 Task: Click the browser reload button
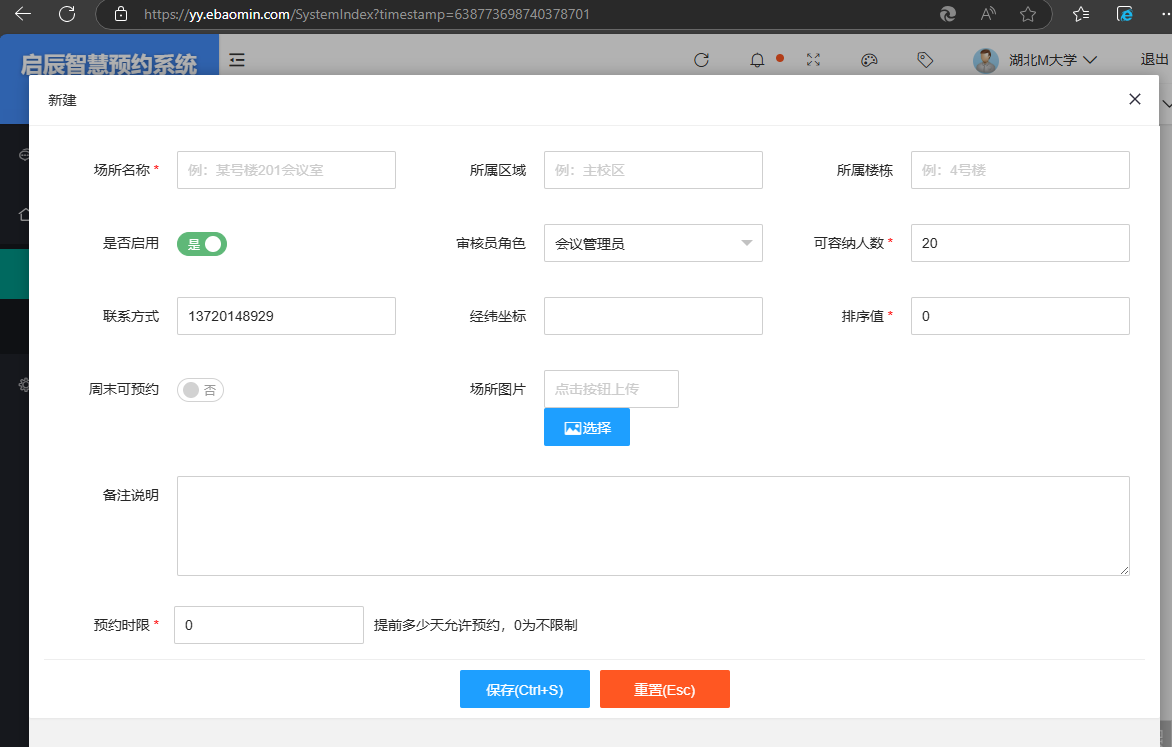pyautogui.click(x=67, y=14)
